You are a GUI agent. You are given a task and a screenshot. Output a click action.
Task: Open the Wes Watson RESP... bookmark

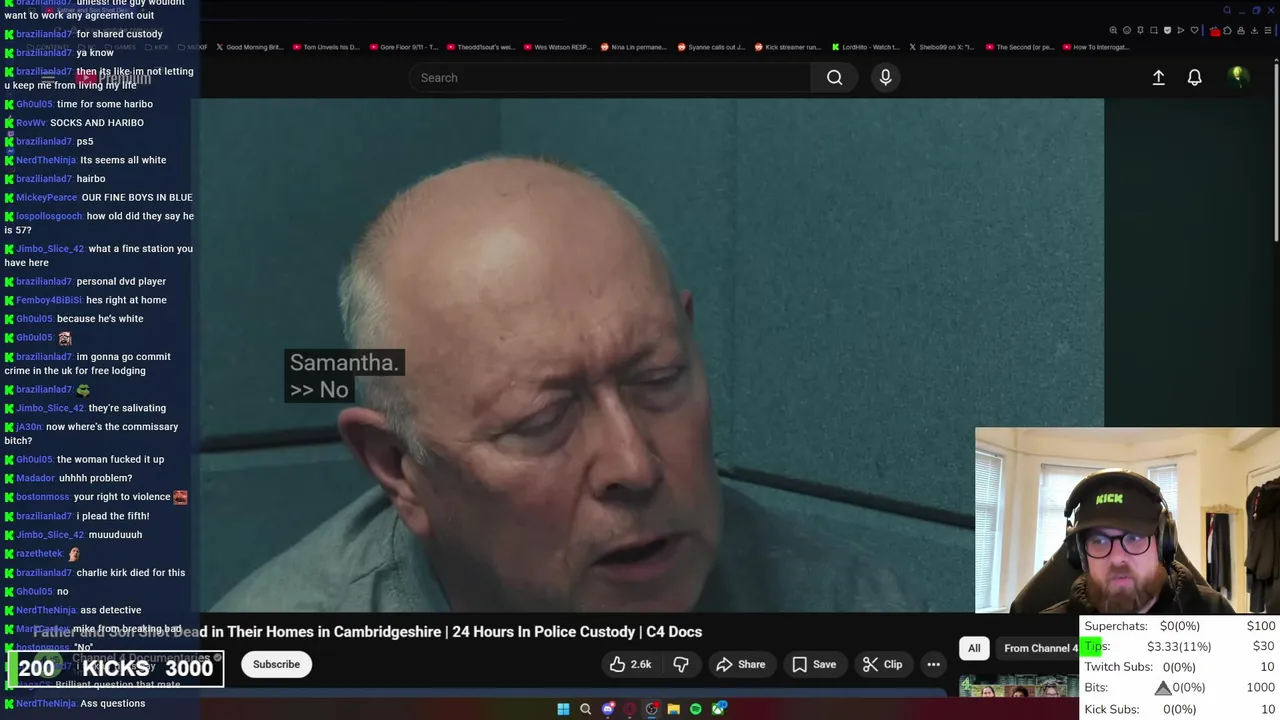[557, 47]
